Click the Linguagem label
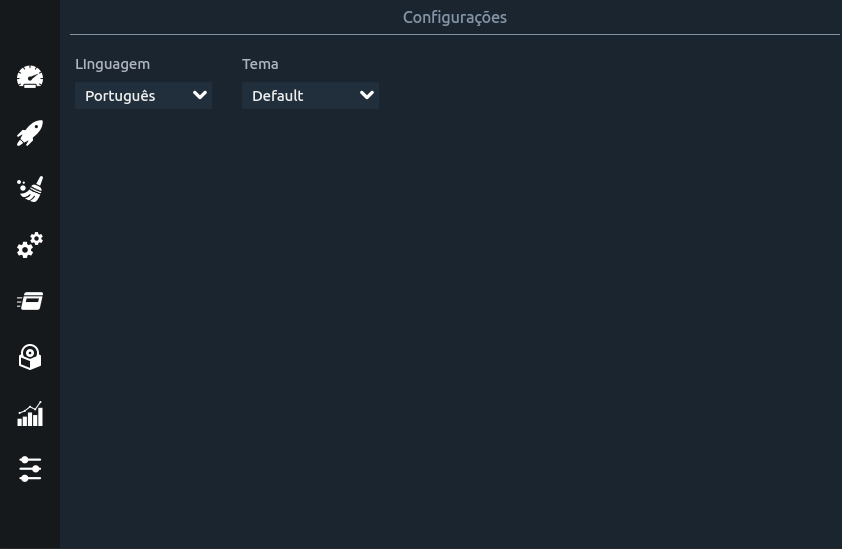 [x=112, y=64]
